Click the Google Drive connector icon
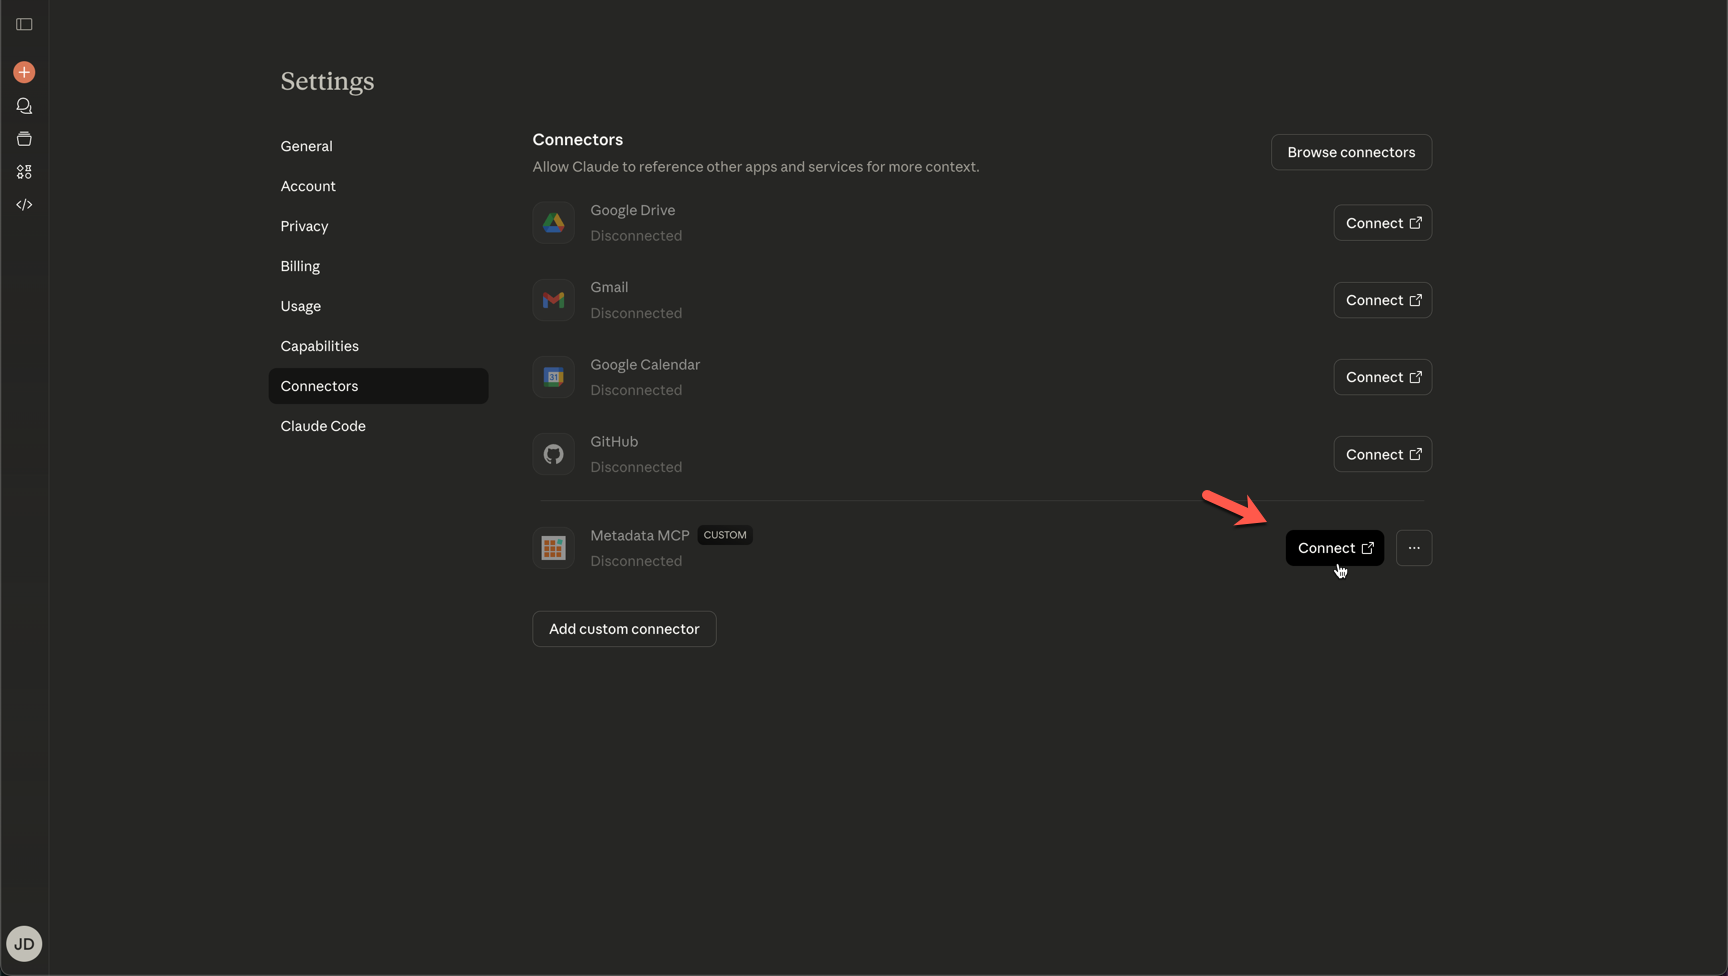The width and height of the screenshot is (1728, 976). [x=553, y=223]
